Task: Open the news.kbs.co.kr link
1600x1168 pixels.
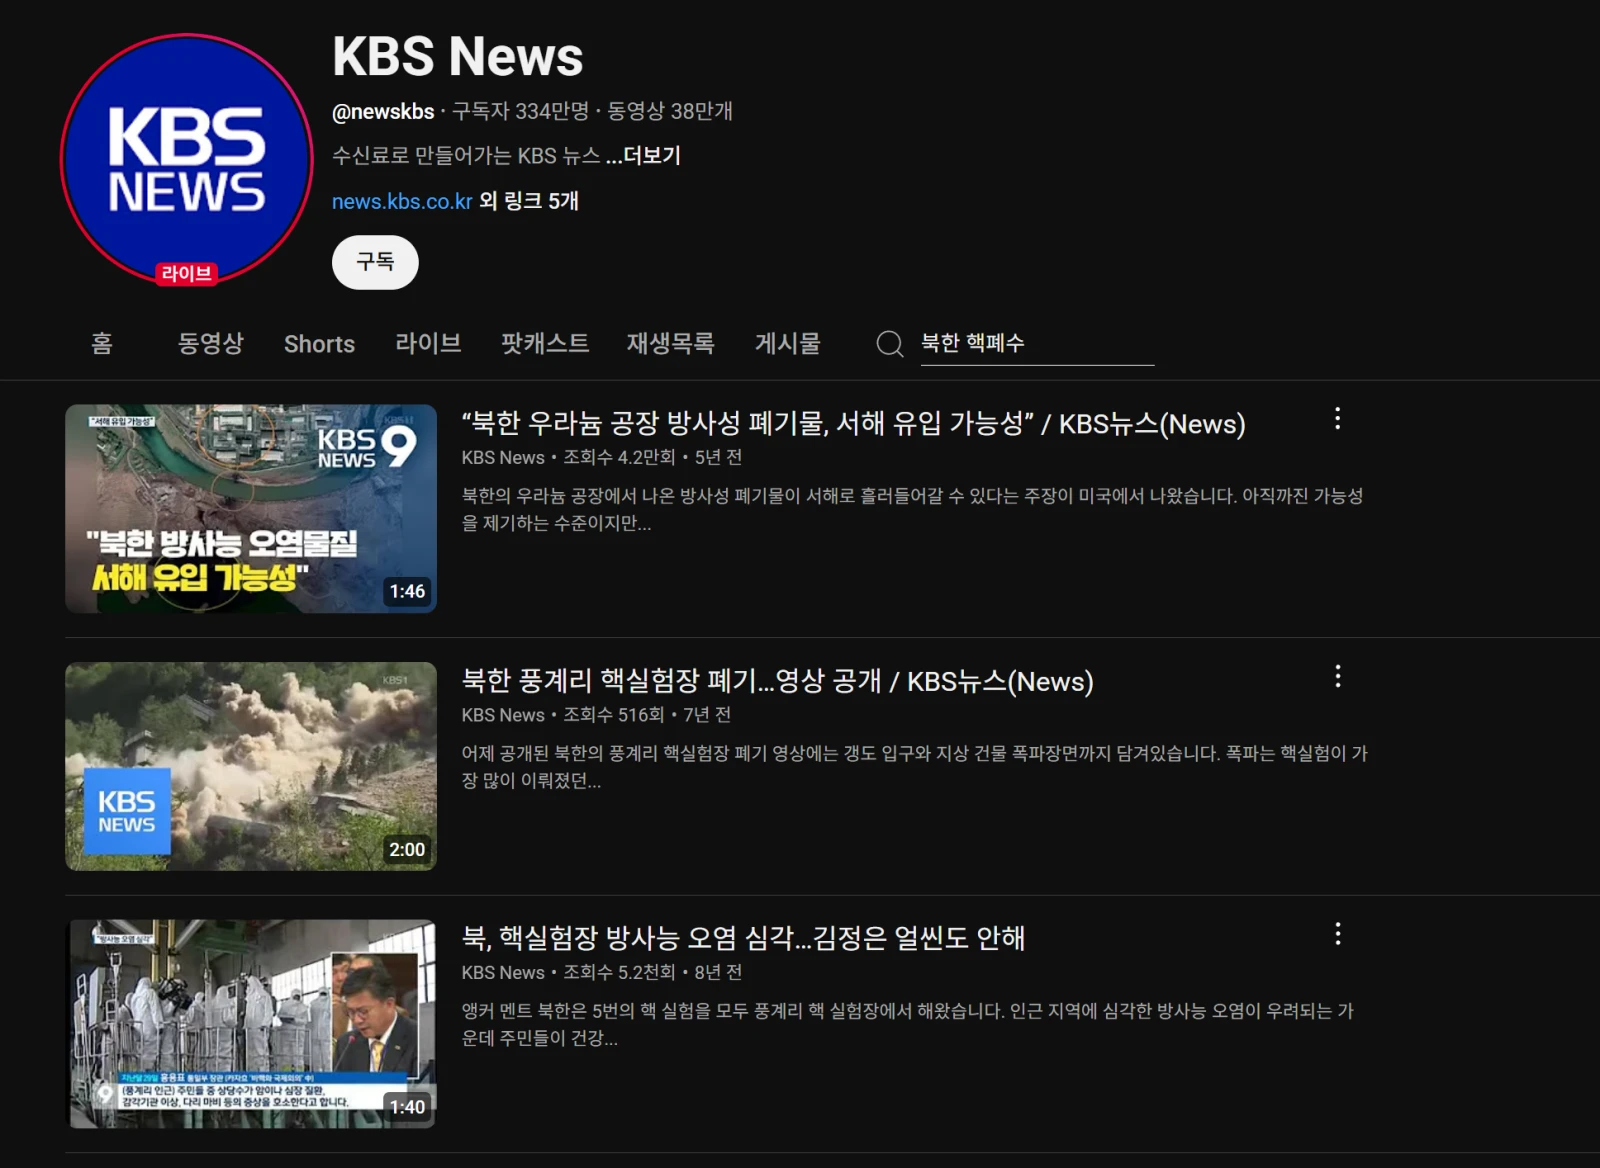Action: 402,201
